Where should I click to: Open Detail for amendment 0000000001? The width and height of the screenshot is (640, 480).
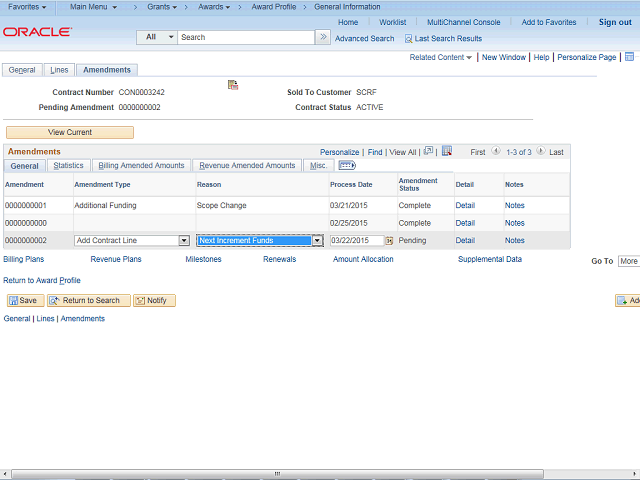(465, 205)
